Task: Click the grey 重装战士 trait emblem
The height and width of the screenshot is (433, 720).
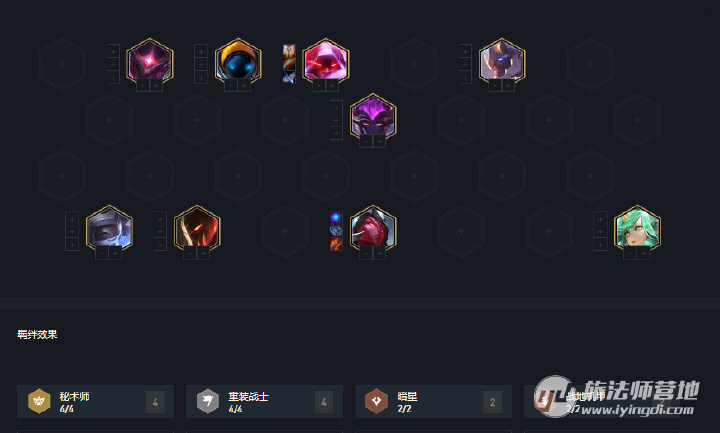Action: (x=208, y=401)
